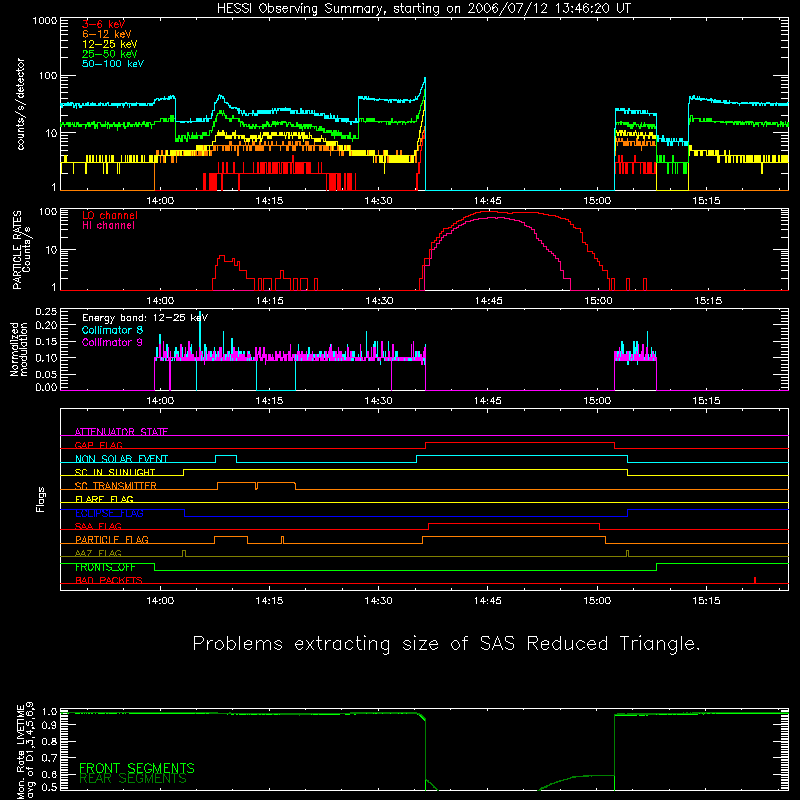Select the Collimator 8 legend entry
Viewport: 800px width, 800px height.
coord(112,330)
